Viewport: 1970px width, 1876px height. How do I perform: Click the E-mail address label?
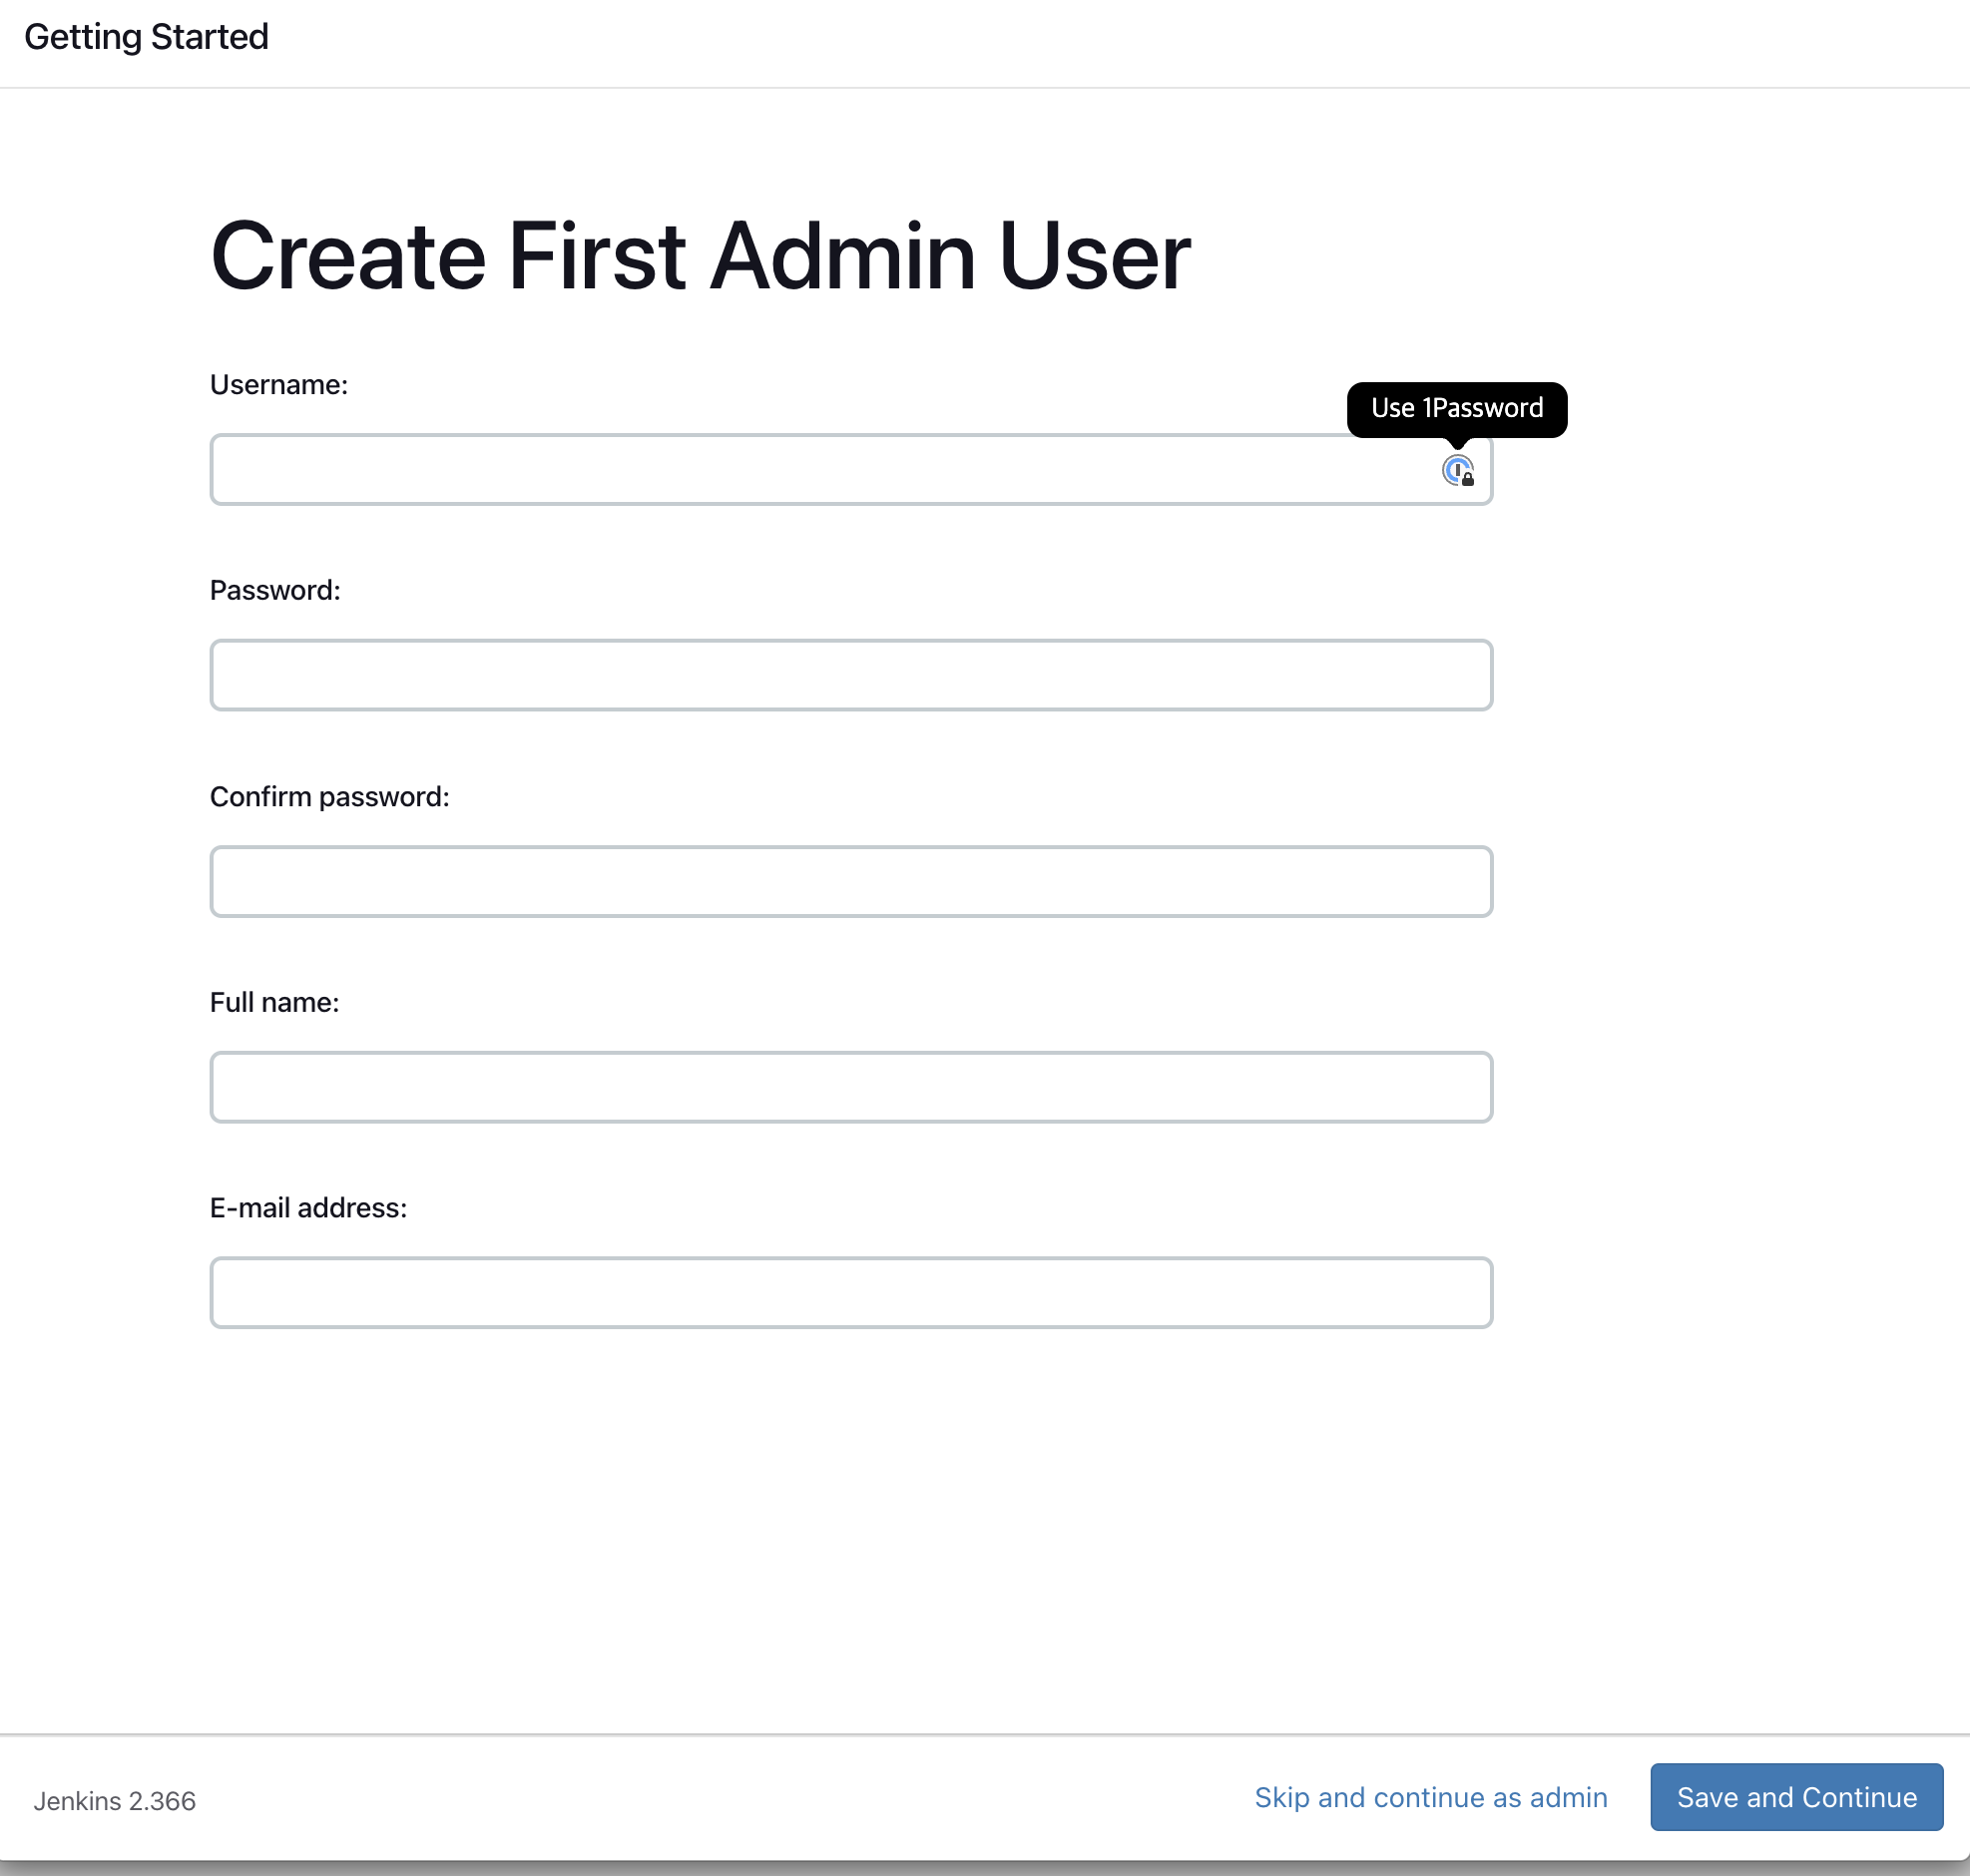308,1208
